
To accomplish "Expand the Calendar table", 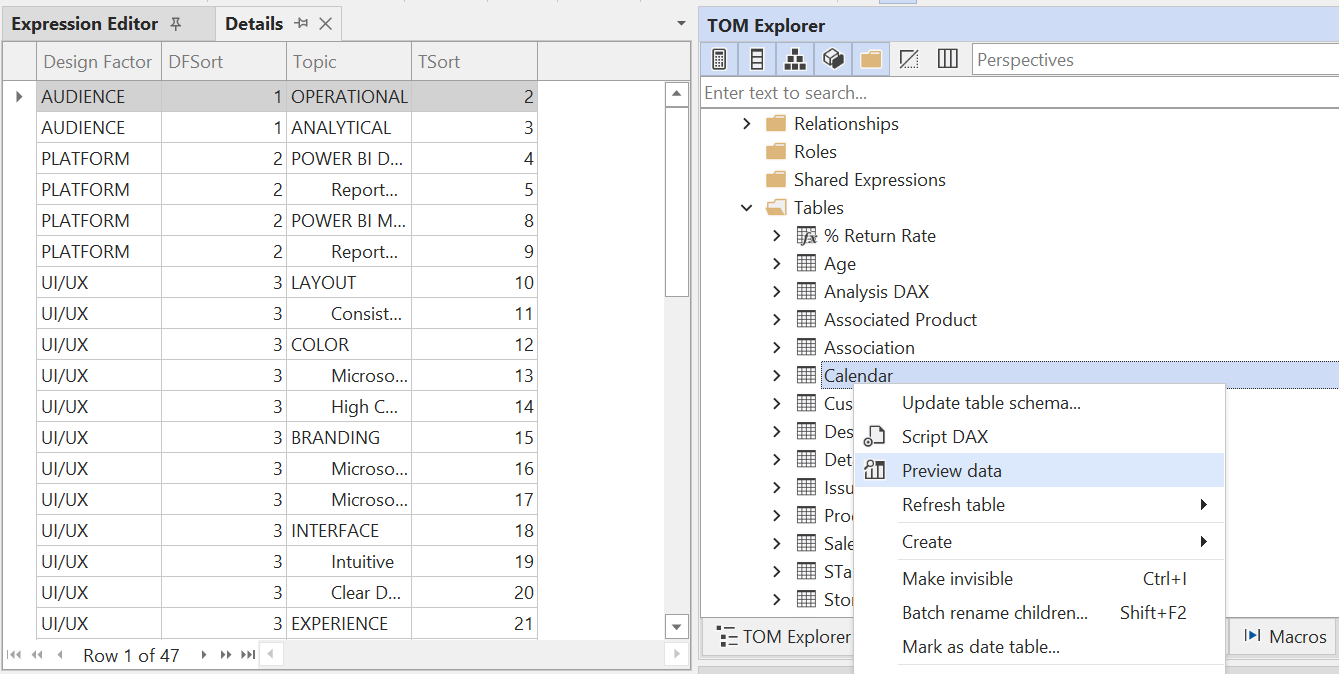I will (x=777, y=374).
